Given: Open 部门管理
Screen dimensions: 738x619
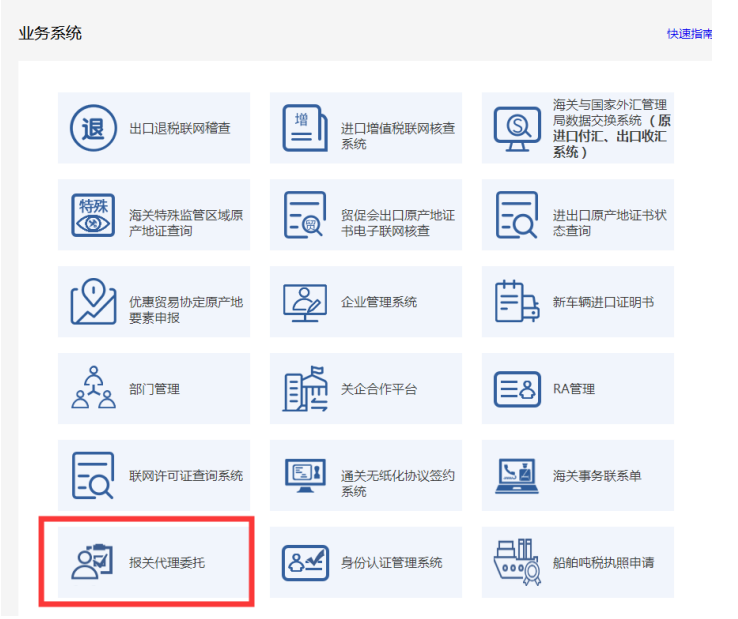Looking at the screenshot, I should (x=154, y=388).
